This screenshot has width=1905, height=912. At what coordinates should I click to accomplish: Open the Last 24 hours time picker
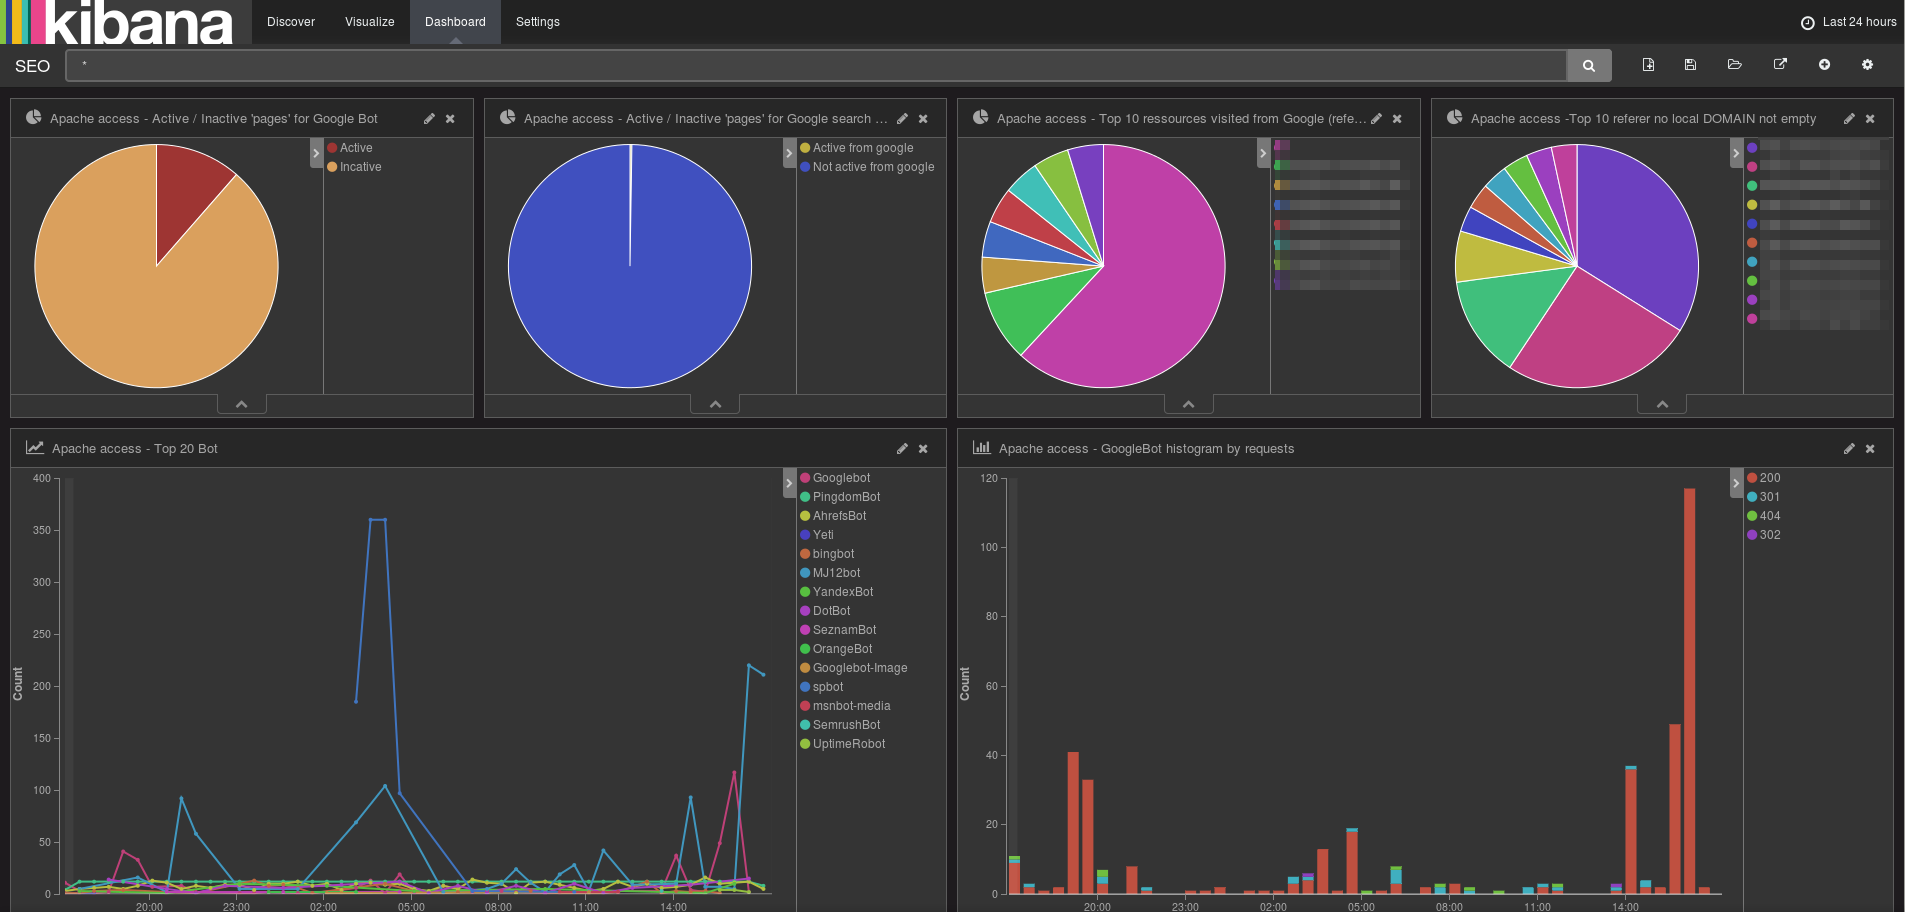coord(1848,22)
